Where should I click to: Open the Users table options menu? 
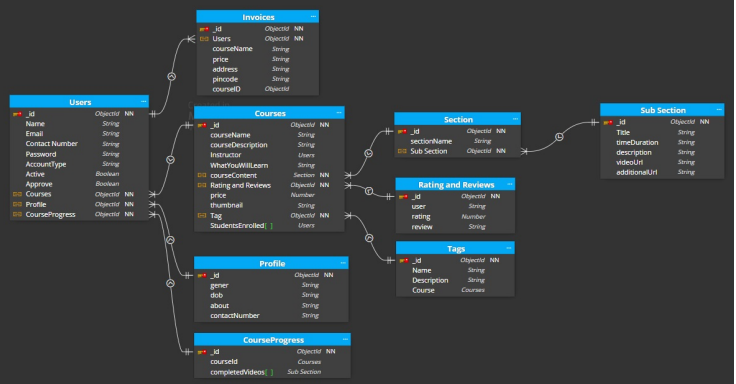[x=144, y=101]
